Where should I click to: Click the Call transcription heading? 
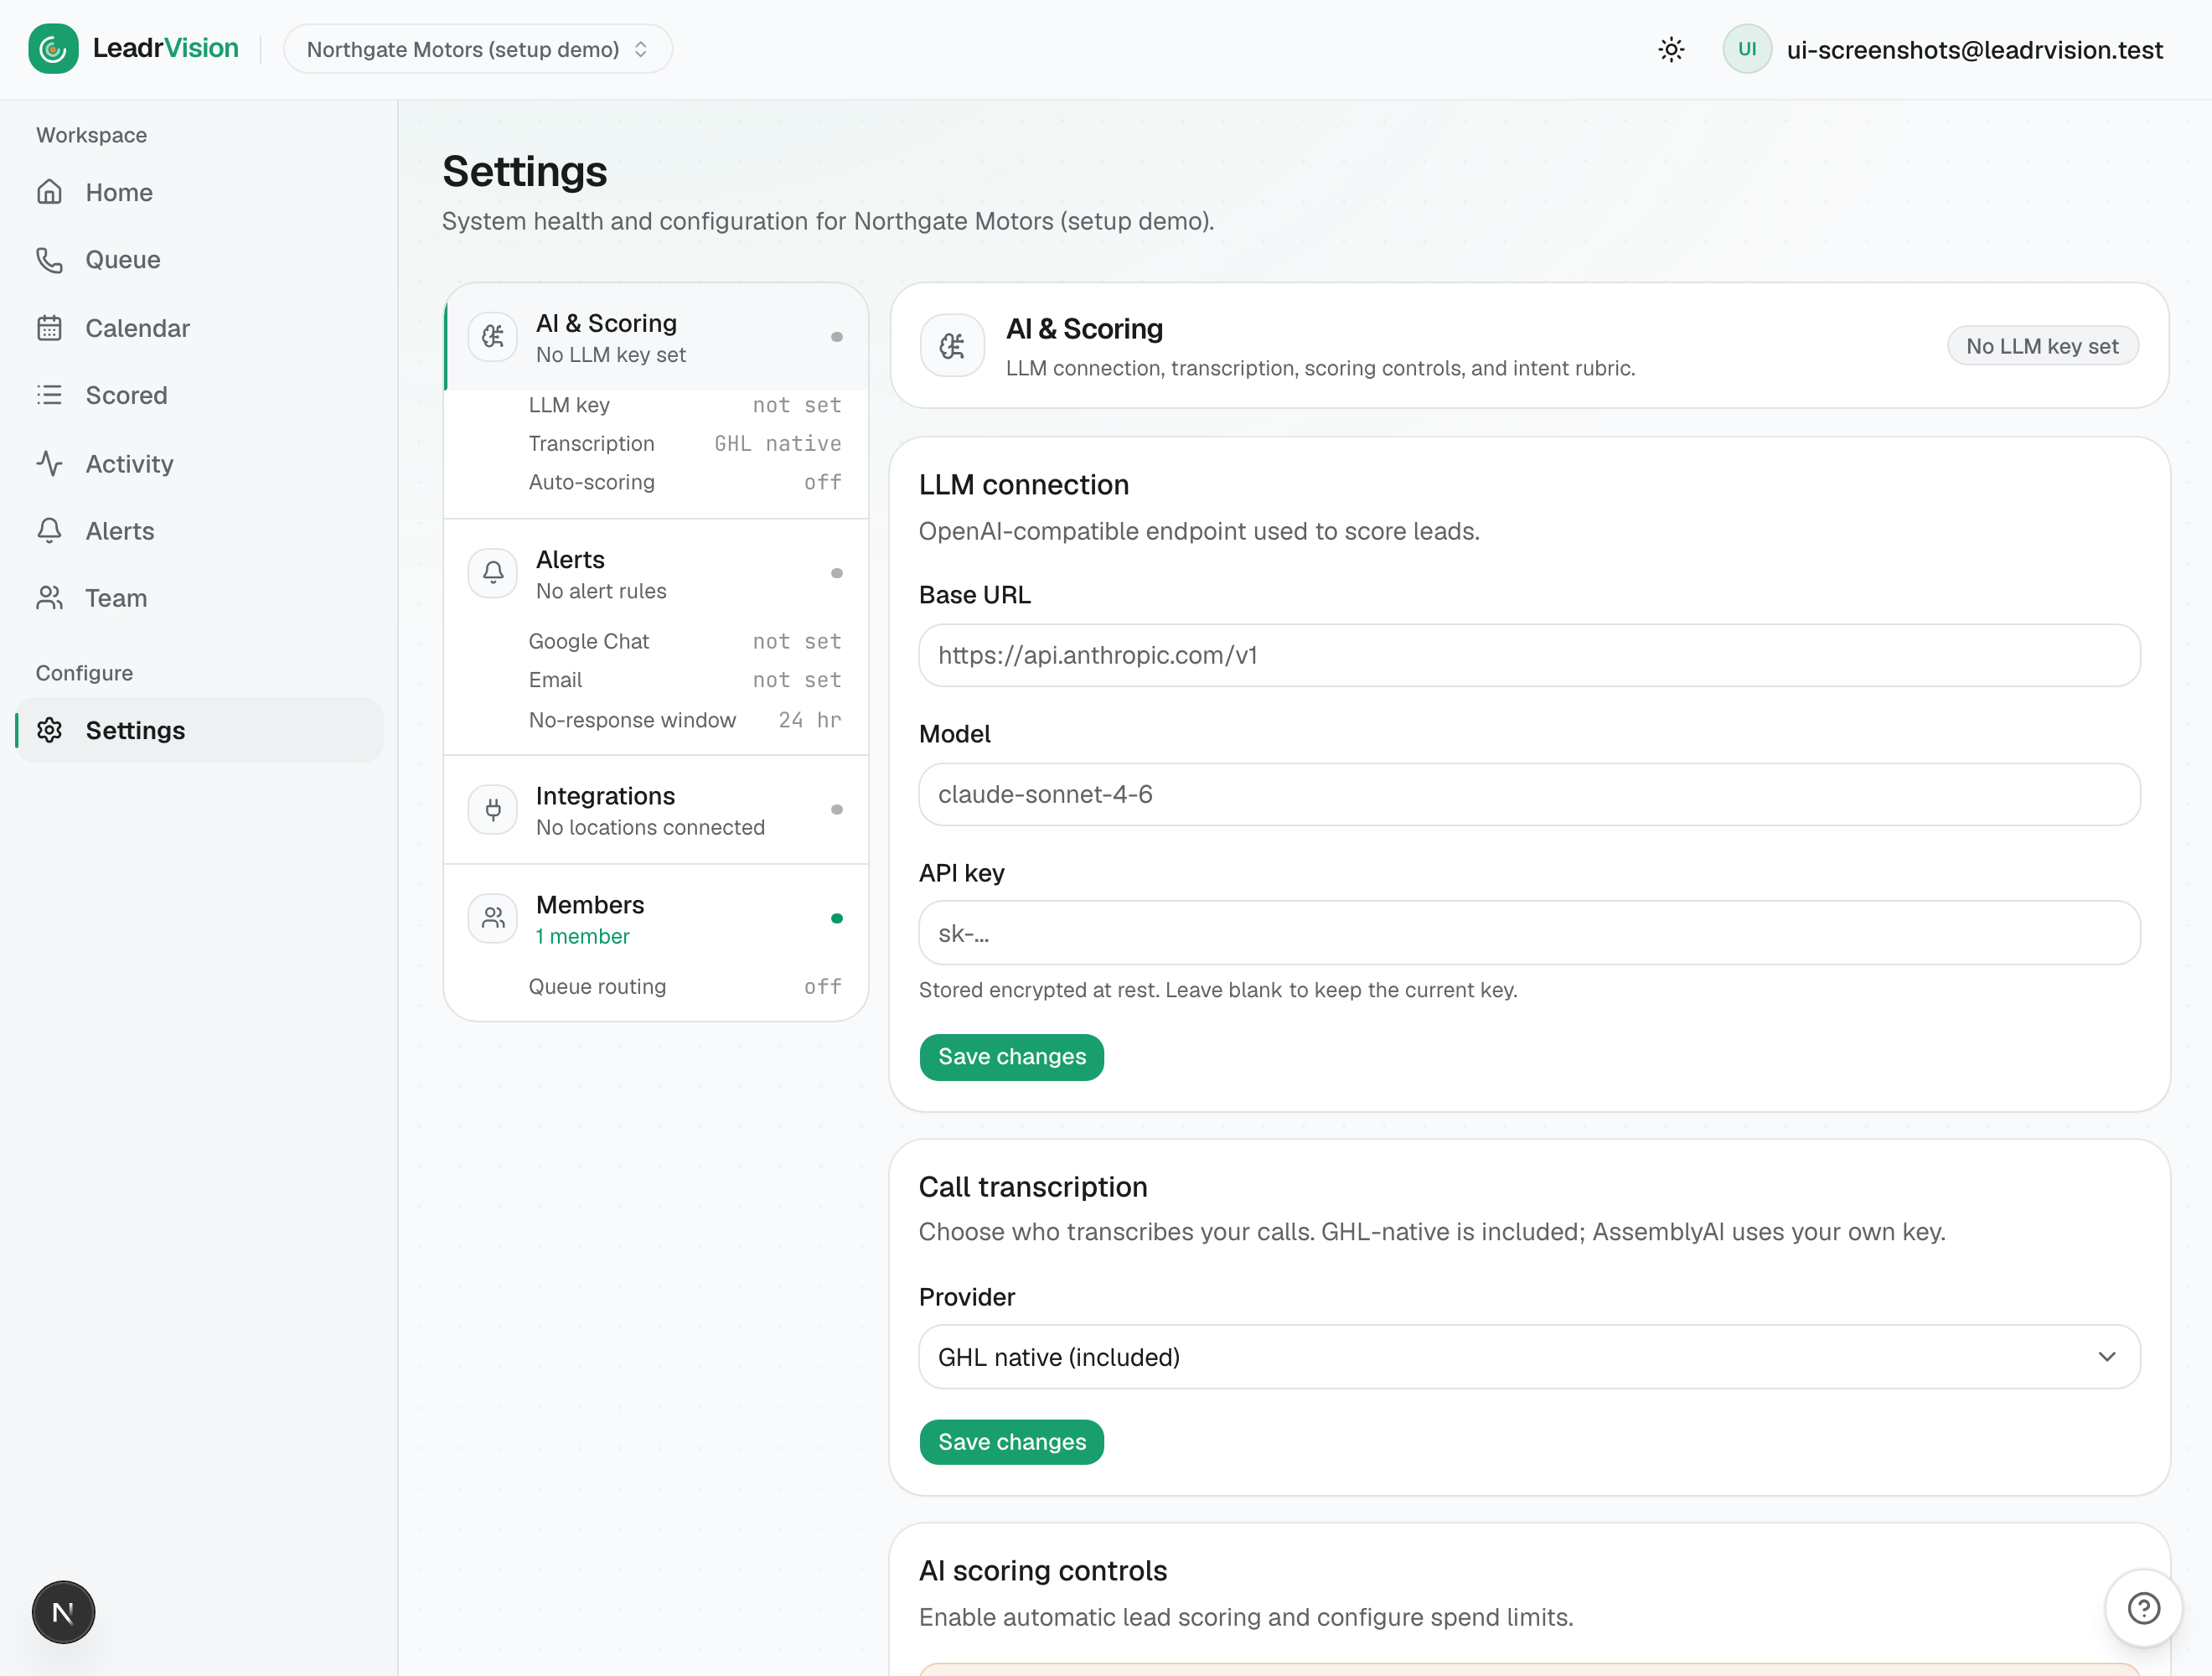click(1033, 1187)
